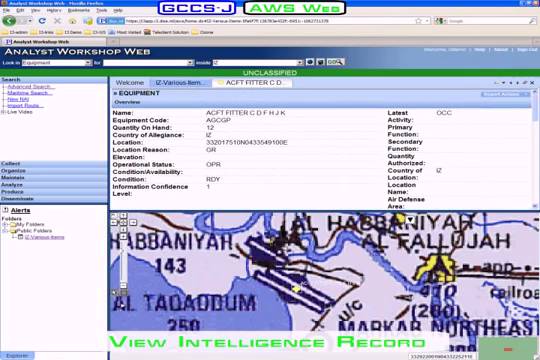Click into the Google search field

(487, 21)
